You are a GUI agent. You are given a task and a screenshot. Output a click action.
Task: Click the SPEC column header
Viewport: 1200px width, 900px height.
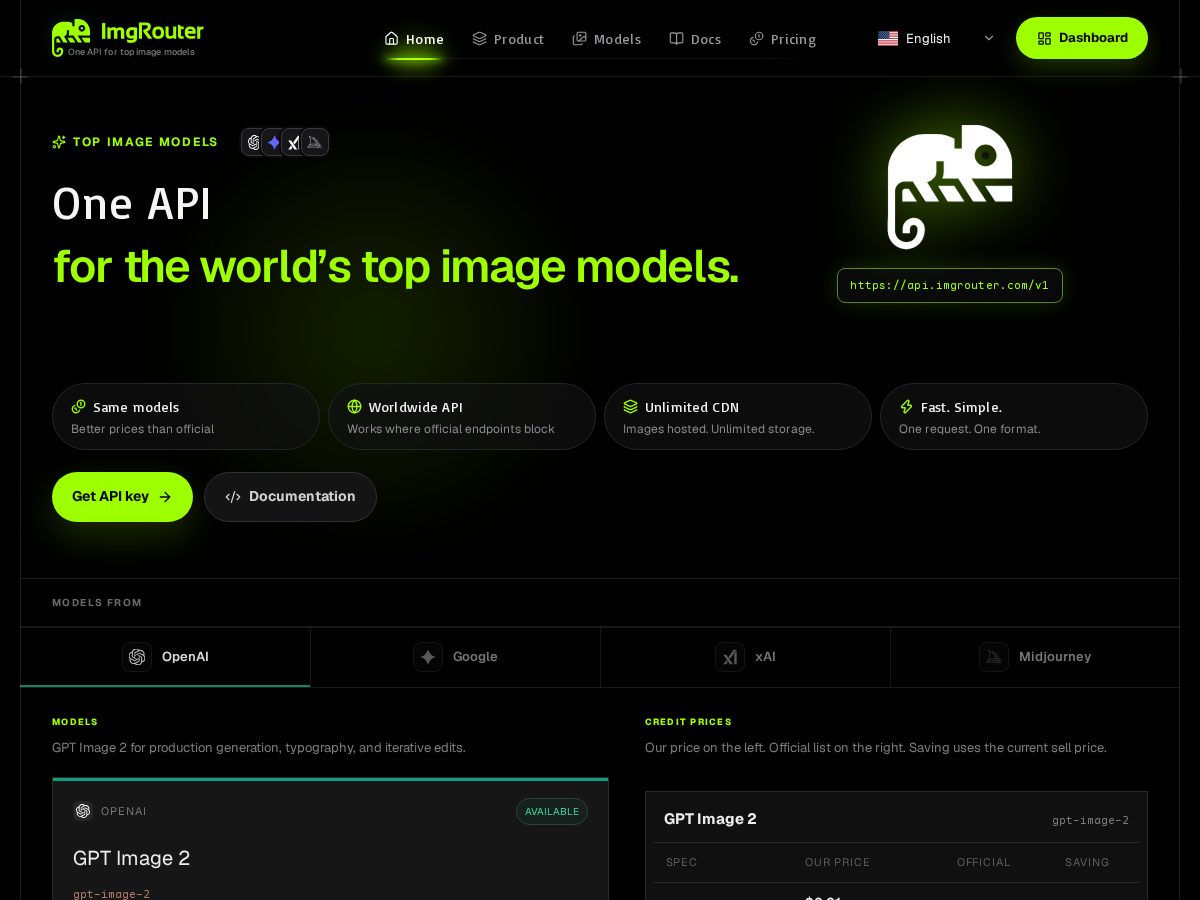click(x=681, y=862)
